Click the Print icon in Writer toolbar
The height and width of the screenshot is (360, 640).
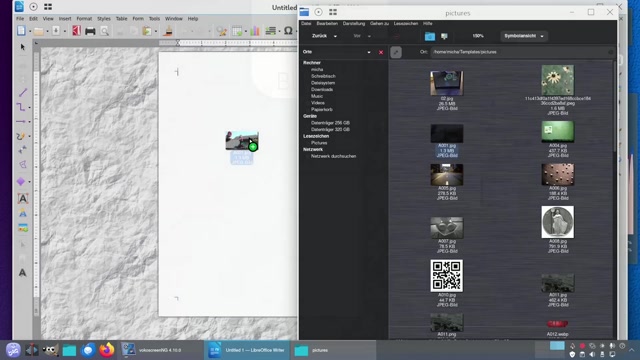90,31
